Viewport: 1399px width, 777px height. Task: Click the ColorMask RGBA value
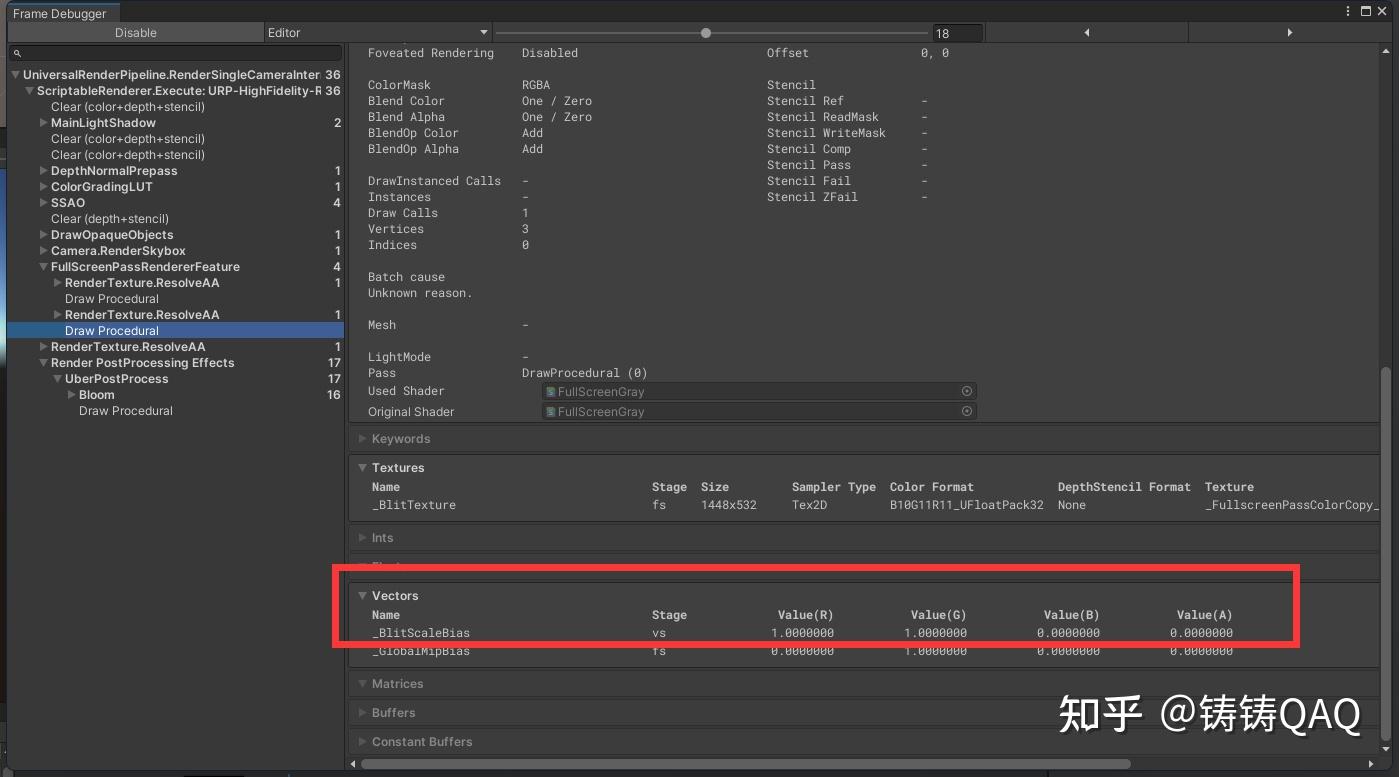tap(536, 85)
